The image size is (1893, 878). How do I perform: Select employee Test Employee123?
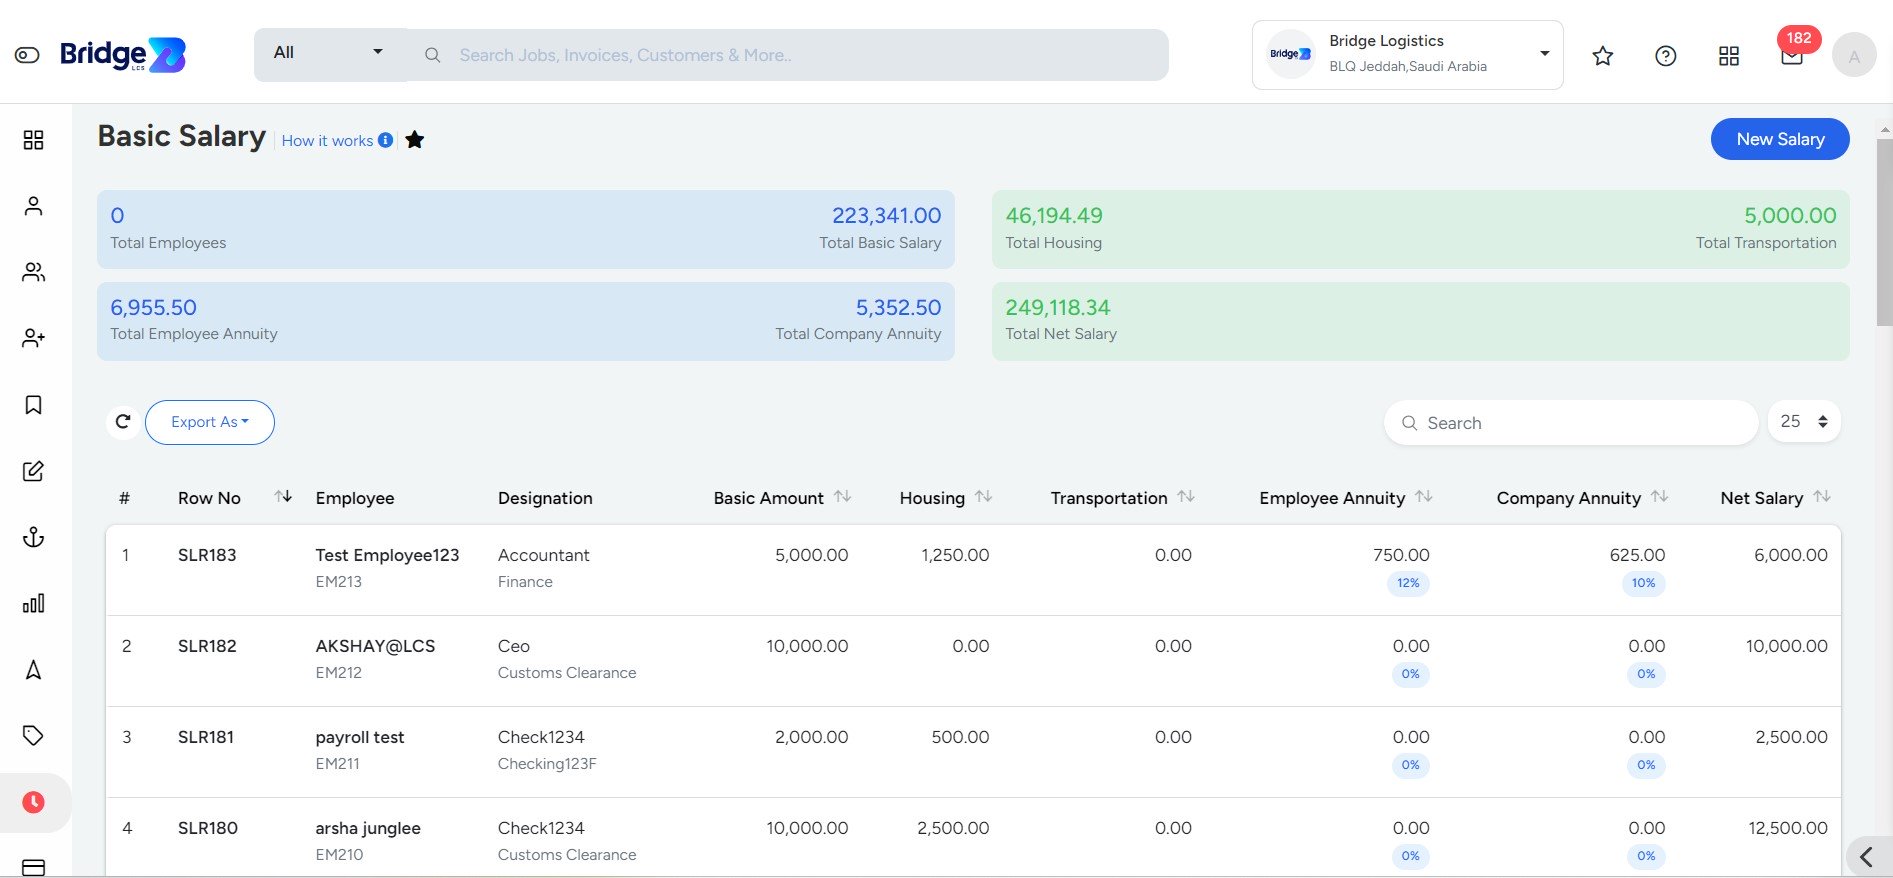tap(387, 555)
